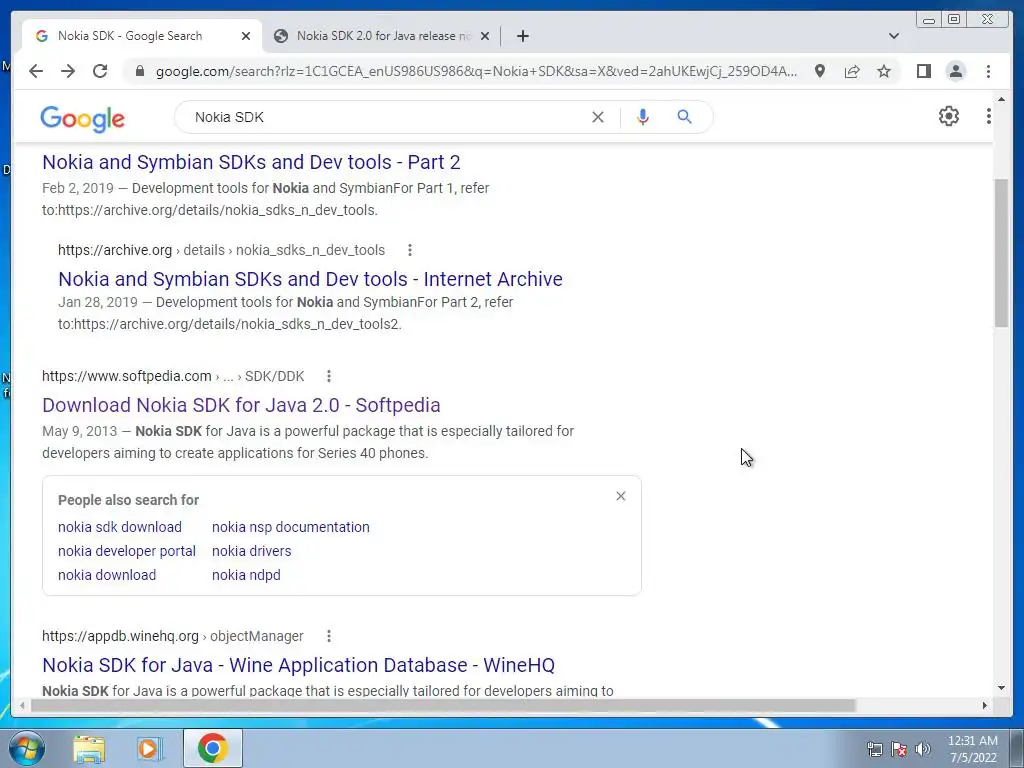Dismiss People also search for box
This screenshot has height=768, width=1024.
pyautogui.click(x=620, y=496)
